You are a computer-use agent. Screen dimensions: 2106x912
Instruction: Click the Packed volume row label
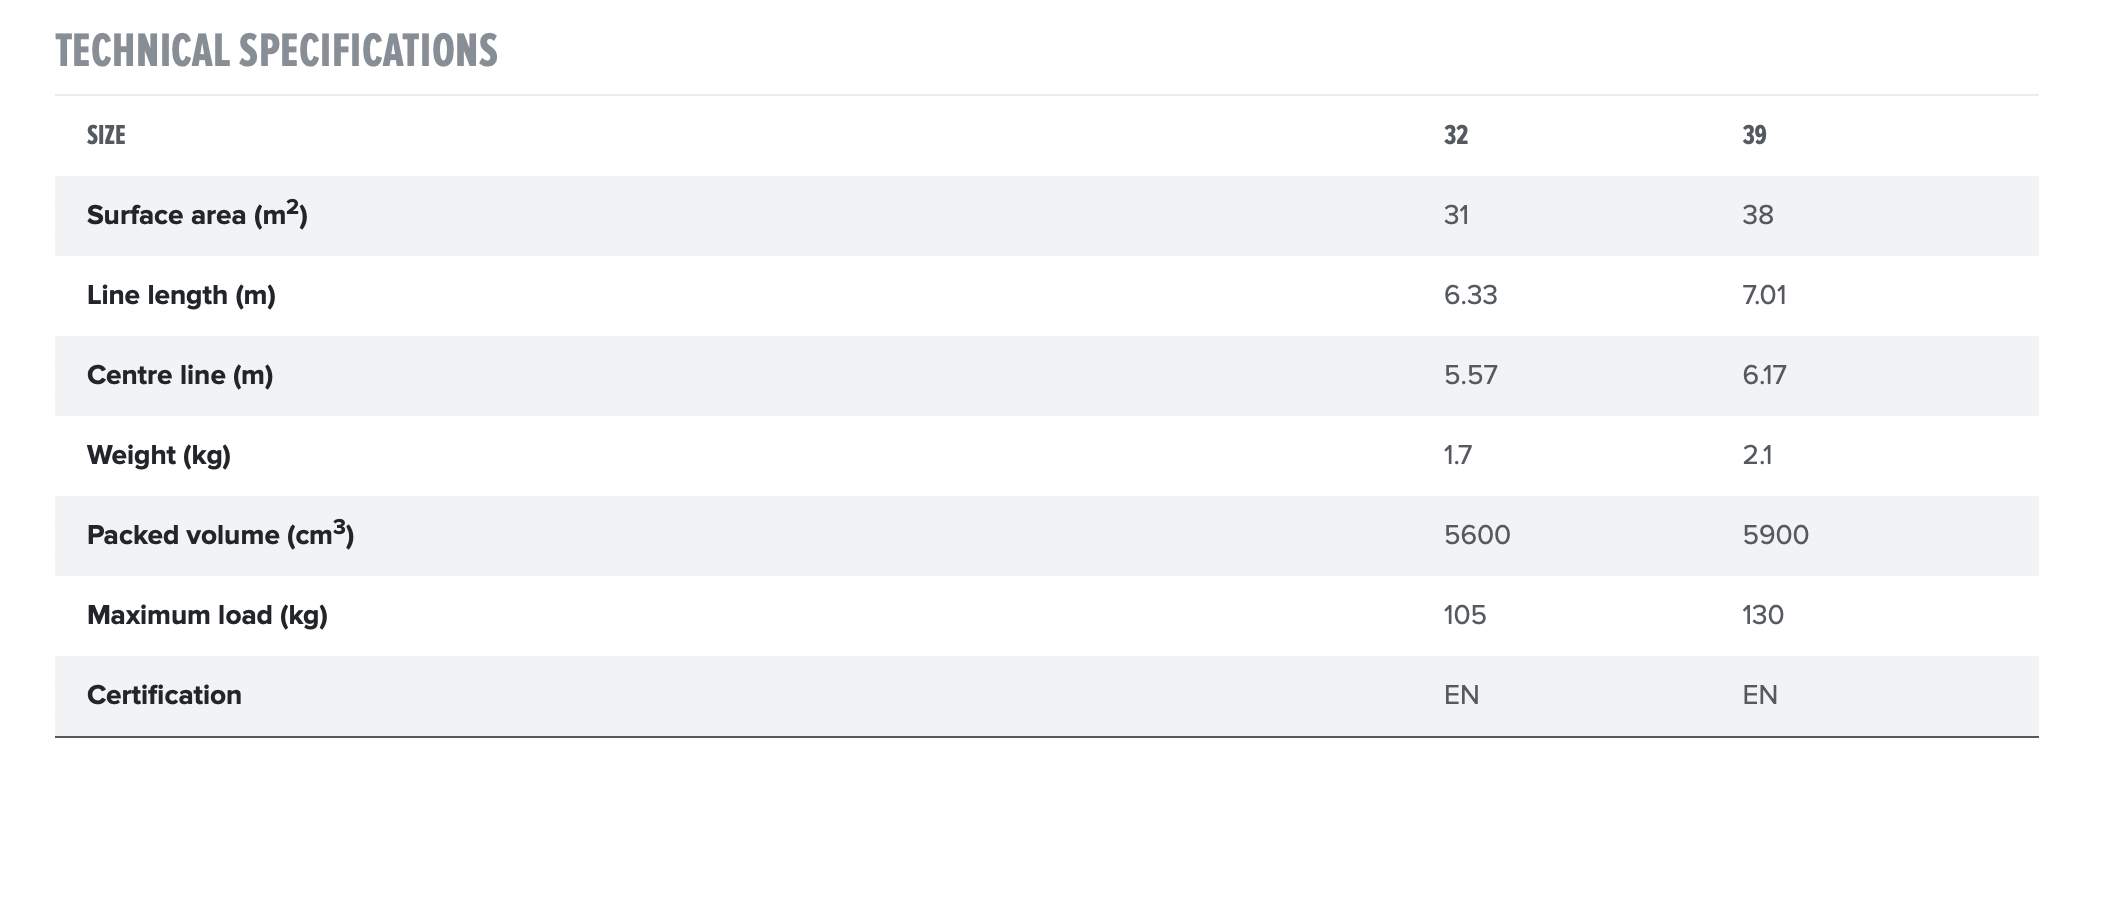(220, 535)
